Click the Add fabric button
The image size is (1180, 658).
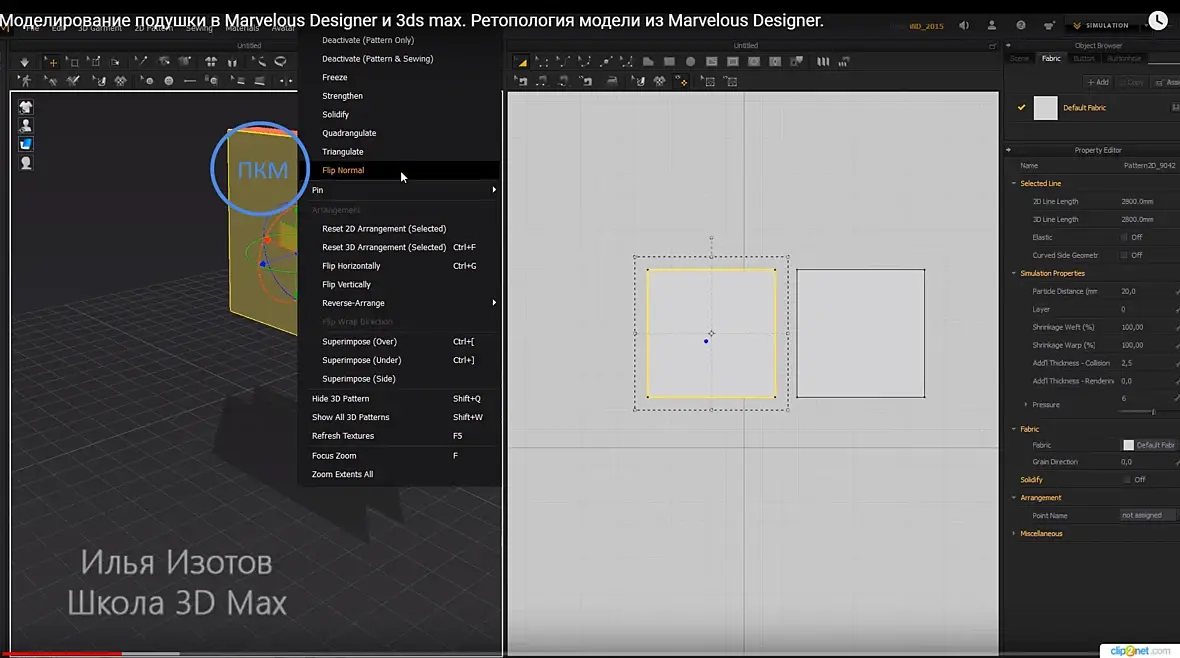pos(1098,82)
